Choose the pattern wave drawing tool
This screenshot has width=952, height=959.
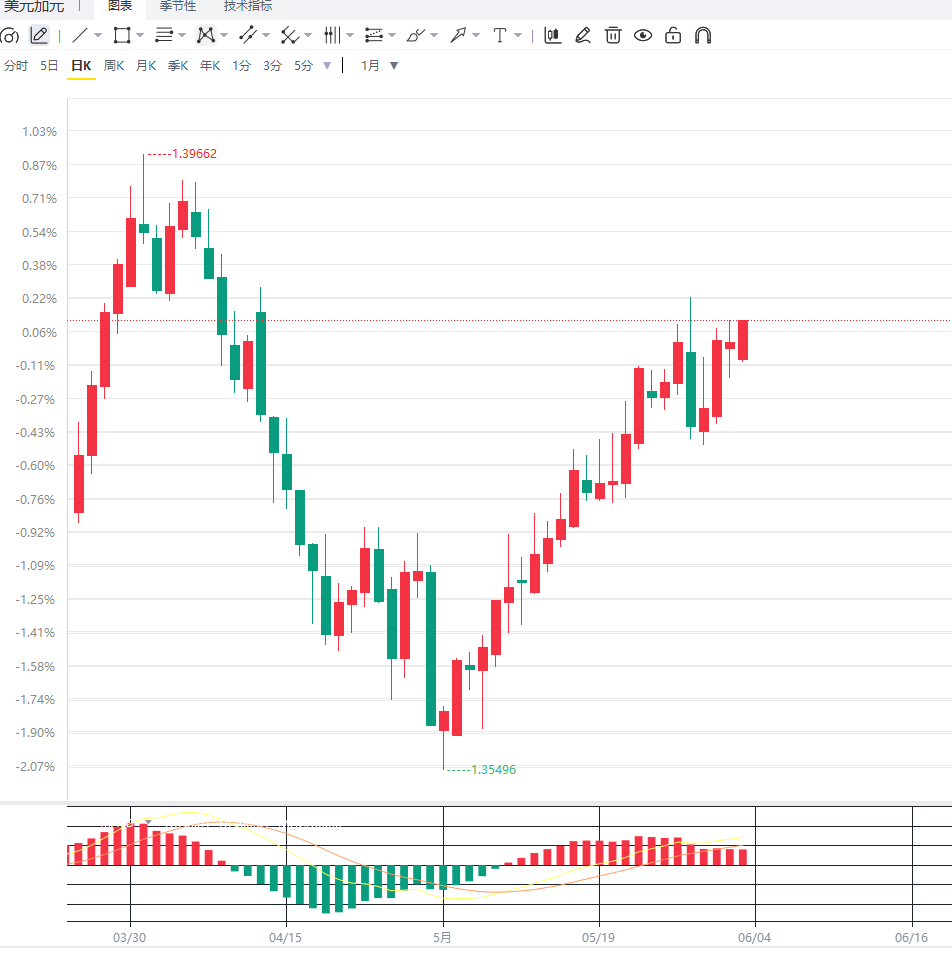(x=206, y=35)
